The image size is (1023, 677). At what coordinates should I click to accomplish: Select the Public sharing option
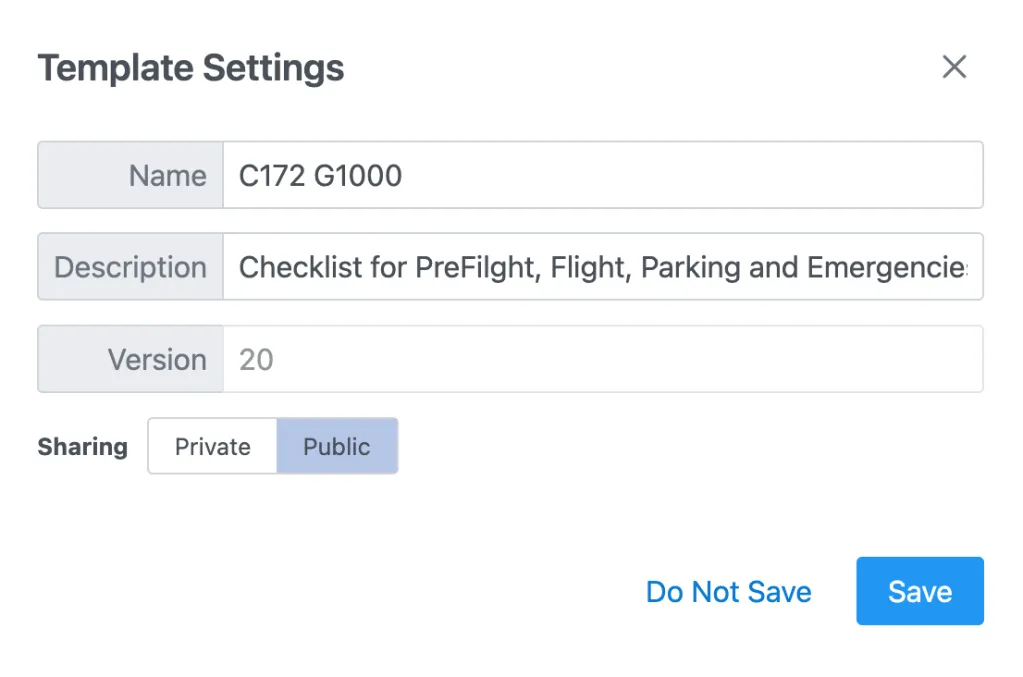tap(337, 446)
